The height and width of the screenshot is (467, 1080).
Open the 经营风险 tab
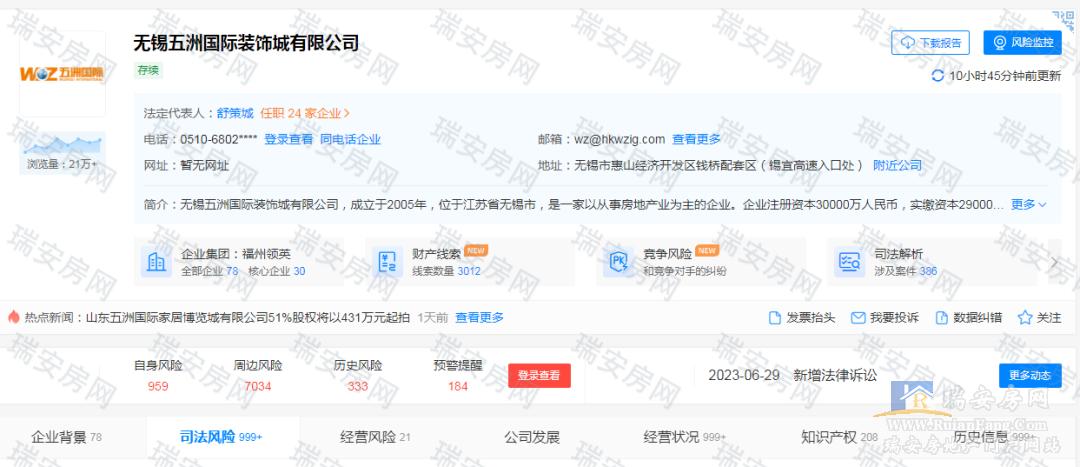368,437
